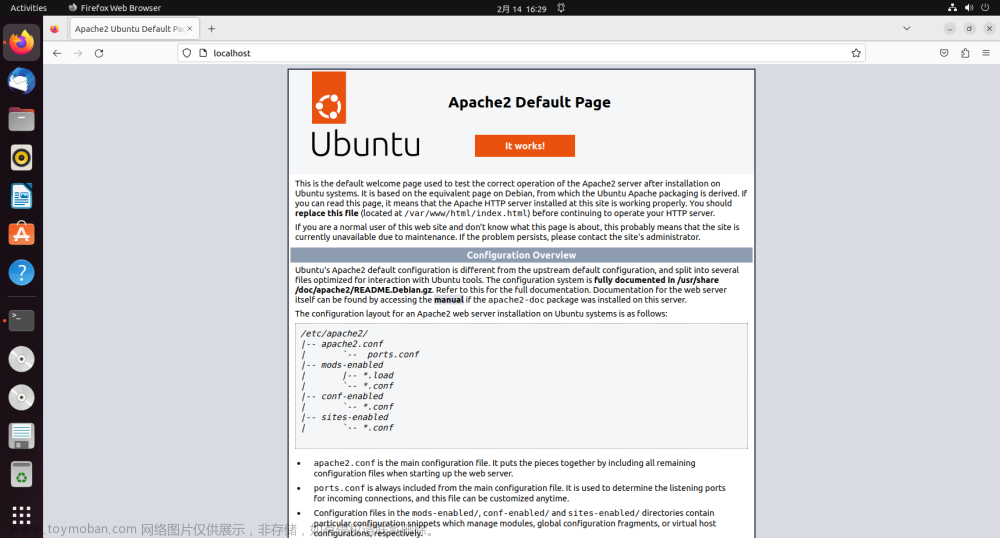Click the network status icon in top bar
The height and width of the screenshot is (538, 1000).
(952, 8)
